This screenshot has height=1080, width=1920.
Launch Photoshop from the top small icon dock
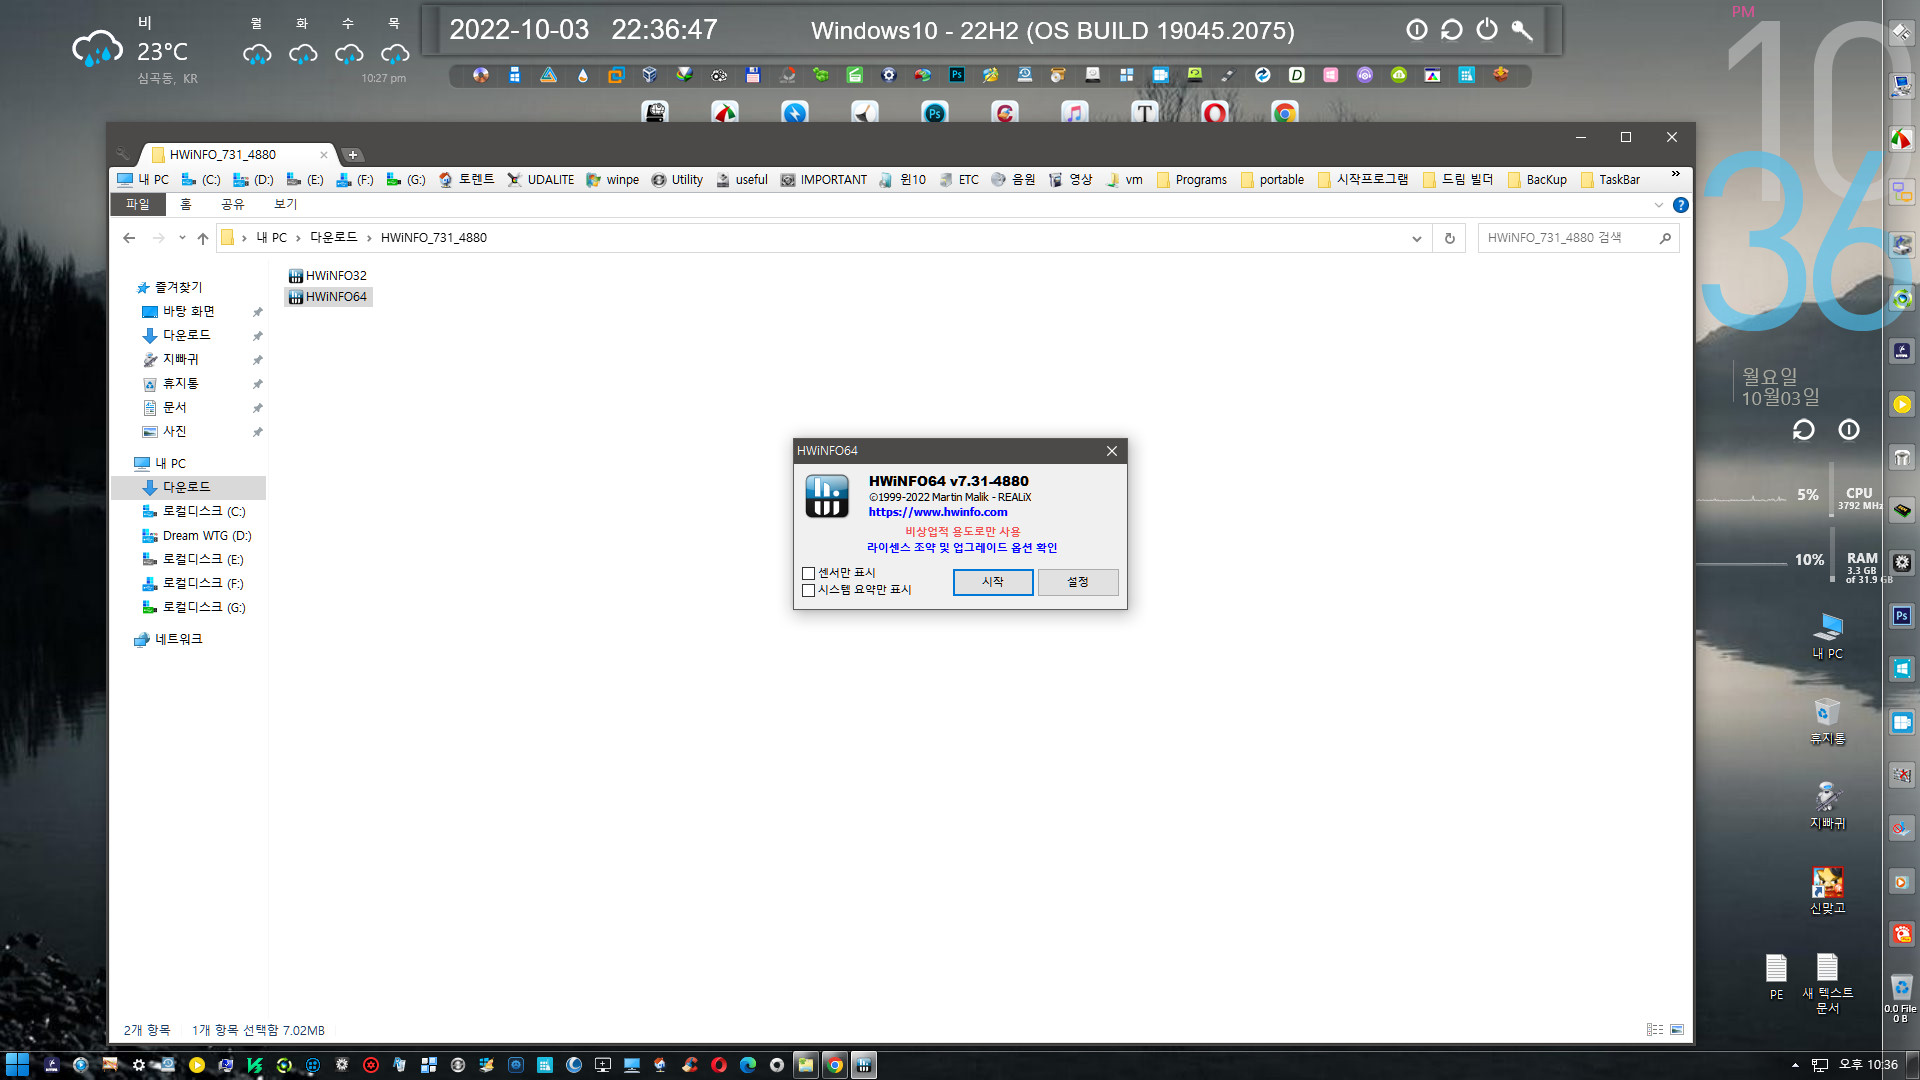956,75
